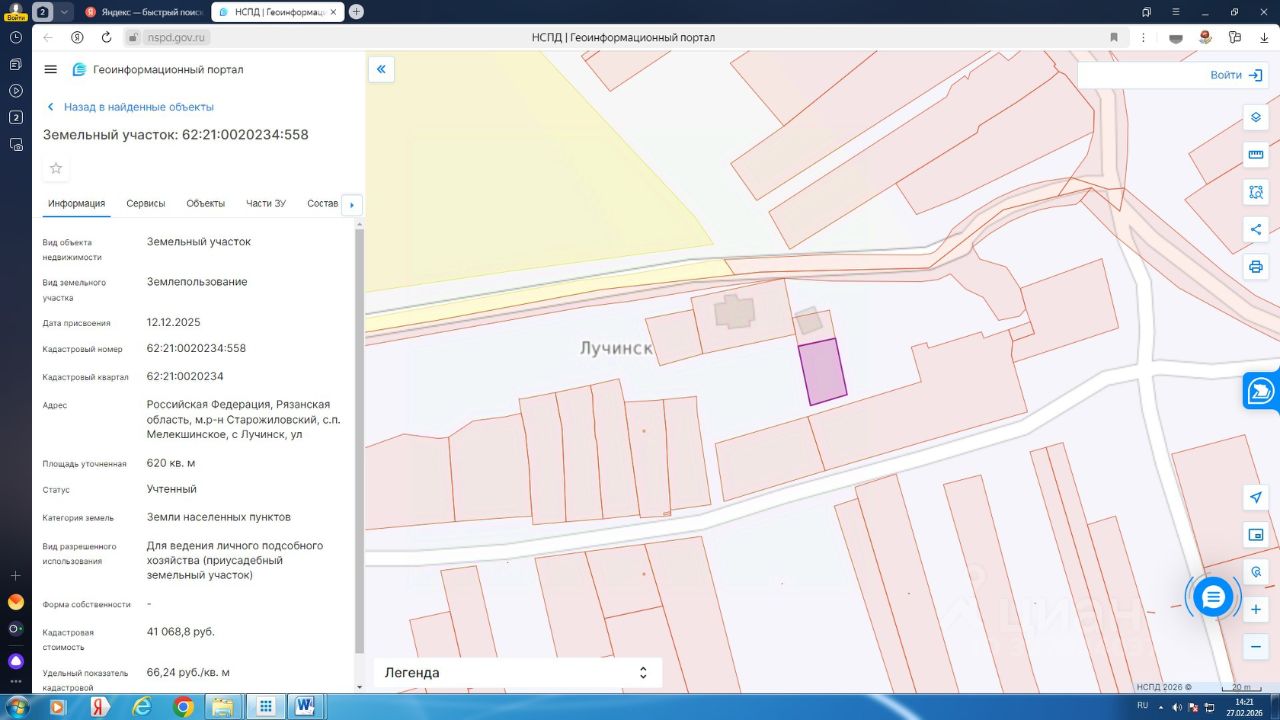Open File Explorer from taskbar
The width and height of the screenshot is (1280, 720).
click(x=223, y=706)
